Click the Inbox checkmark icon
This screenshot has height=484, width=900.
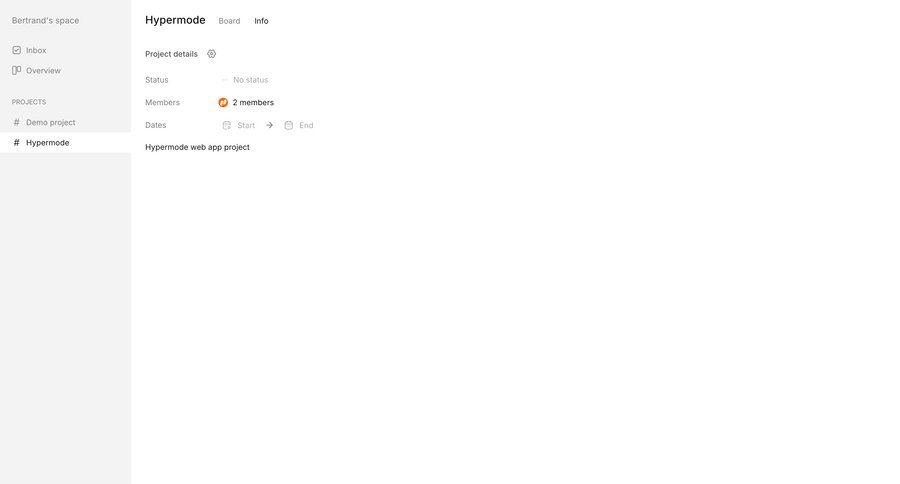(x=17, y=51)
